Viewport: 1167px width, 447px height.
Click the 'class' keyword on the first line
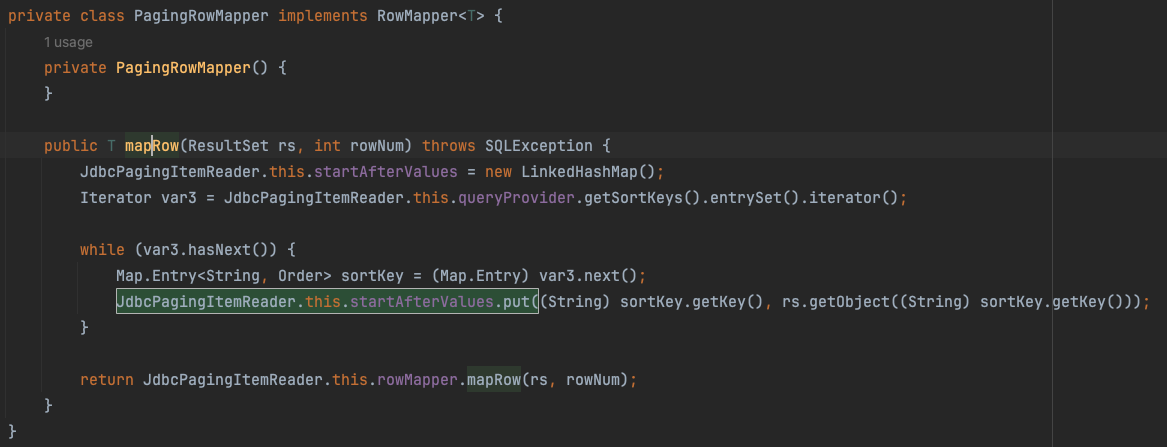pos(102,16)
